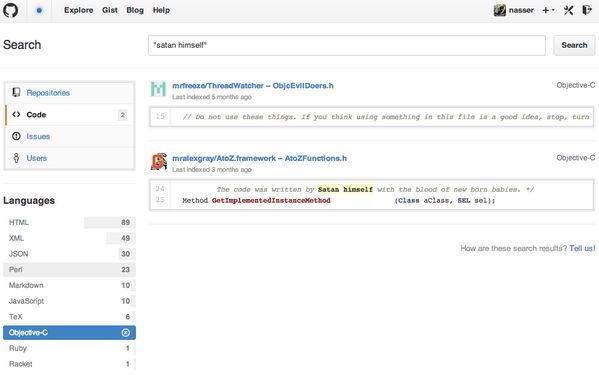Filter results by JavaScript language

click(x=70, y=301)
